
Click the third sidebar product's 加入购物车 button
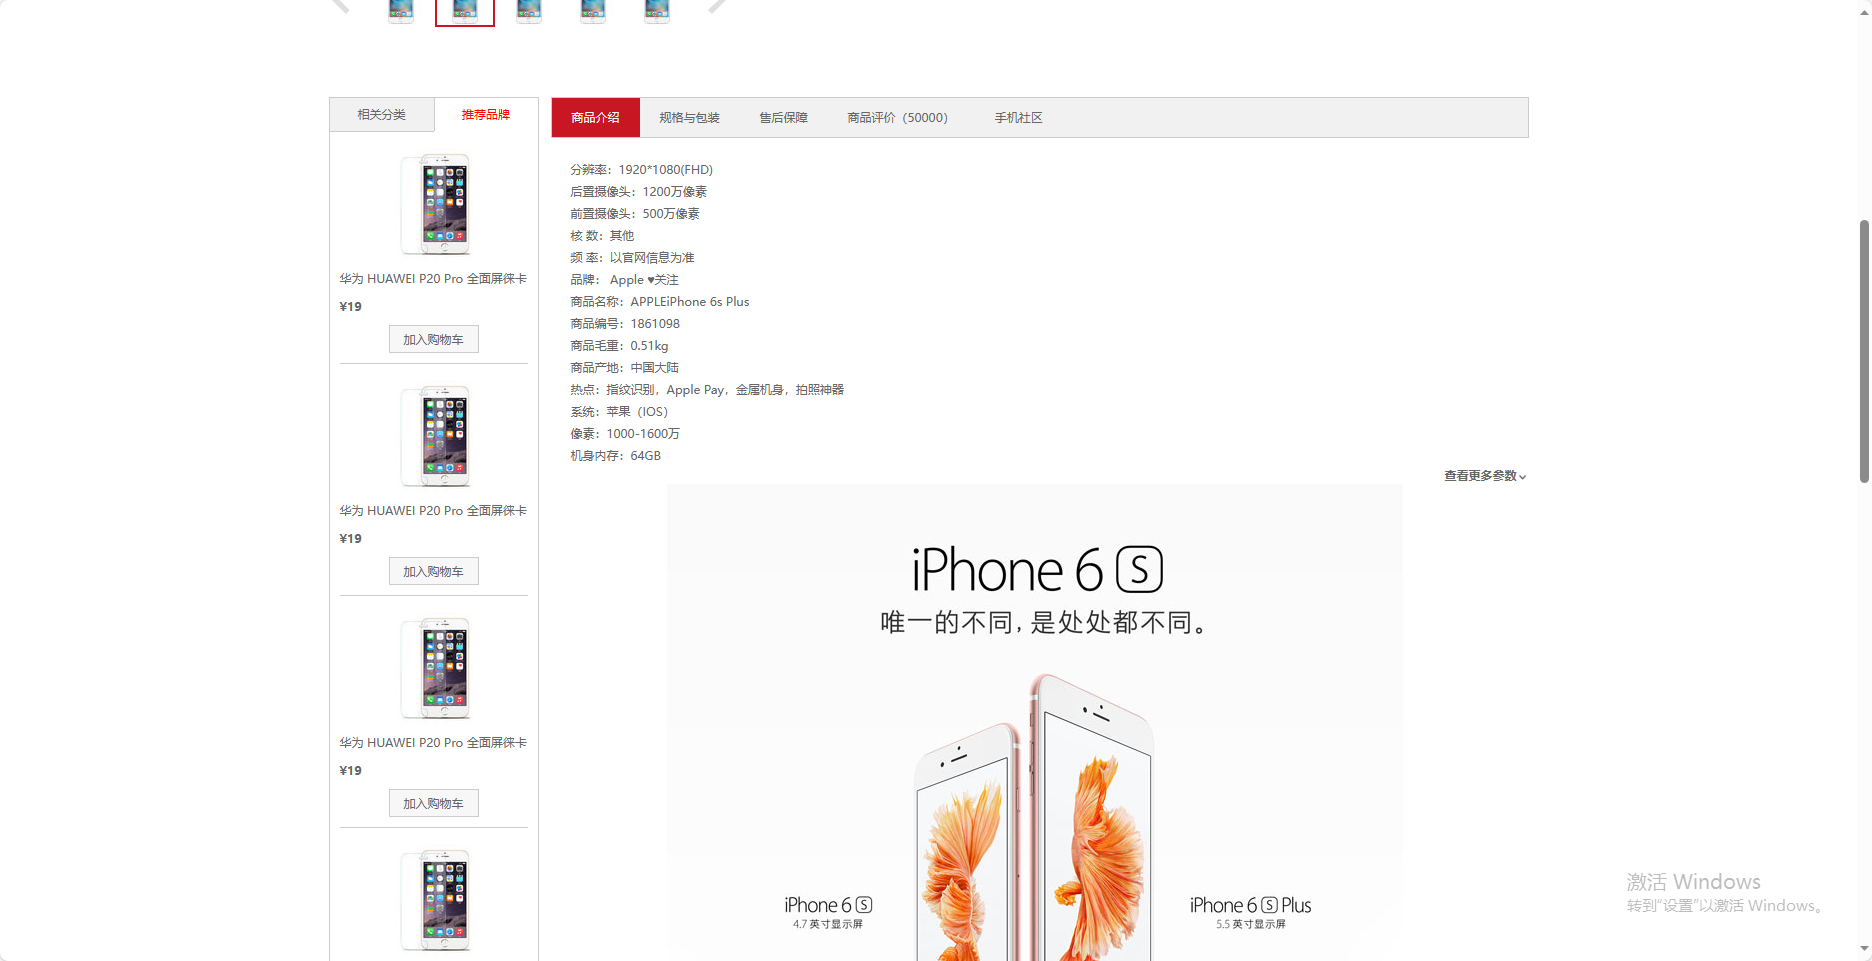(433, 804)
